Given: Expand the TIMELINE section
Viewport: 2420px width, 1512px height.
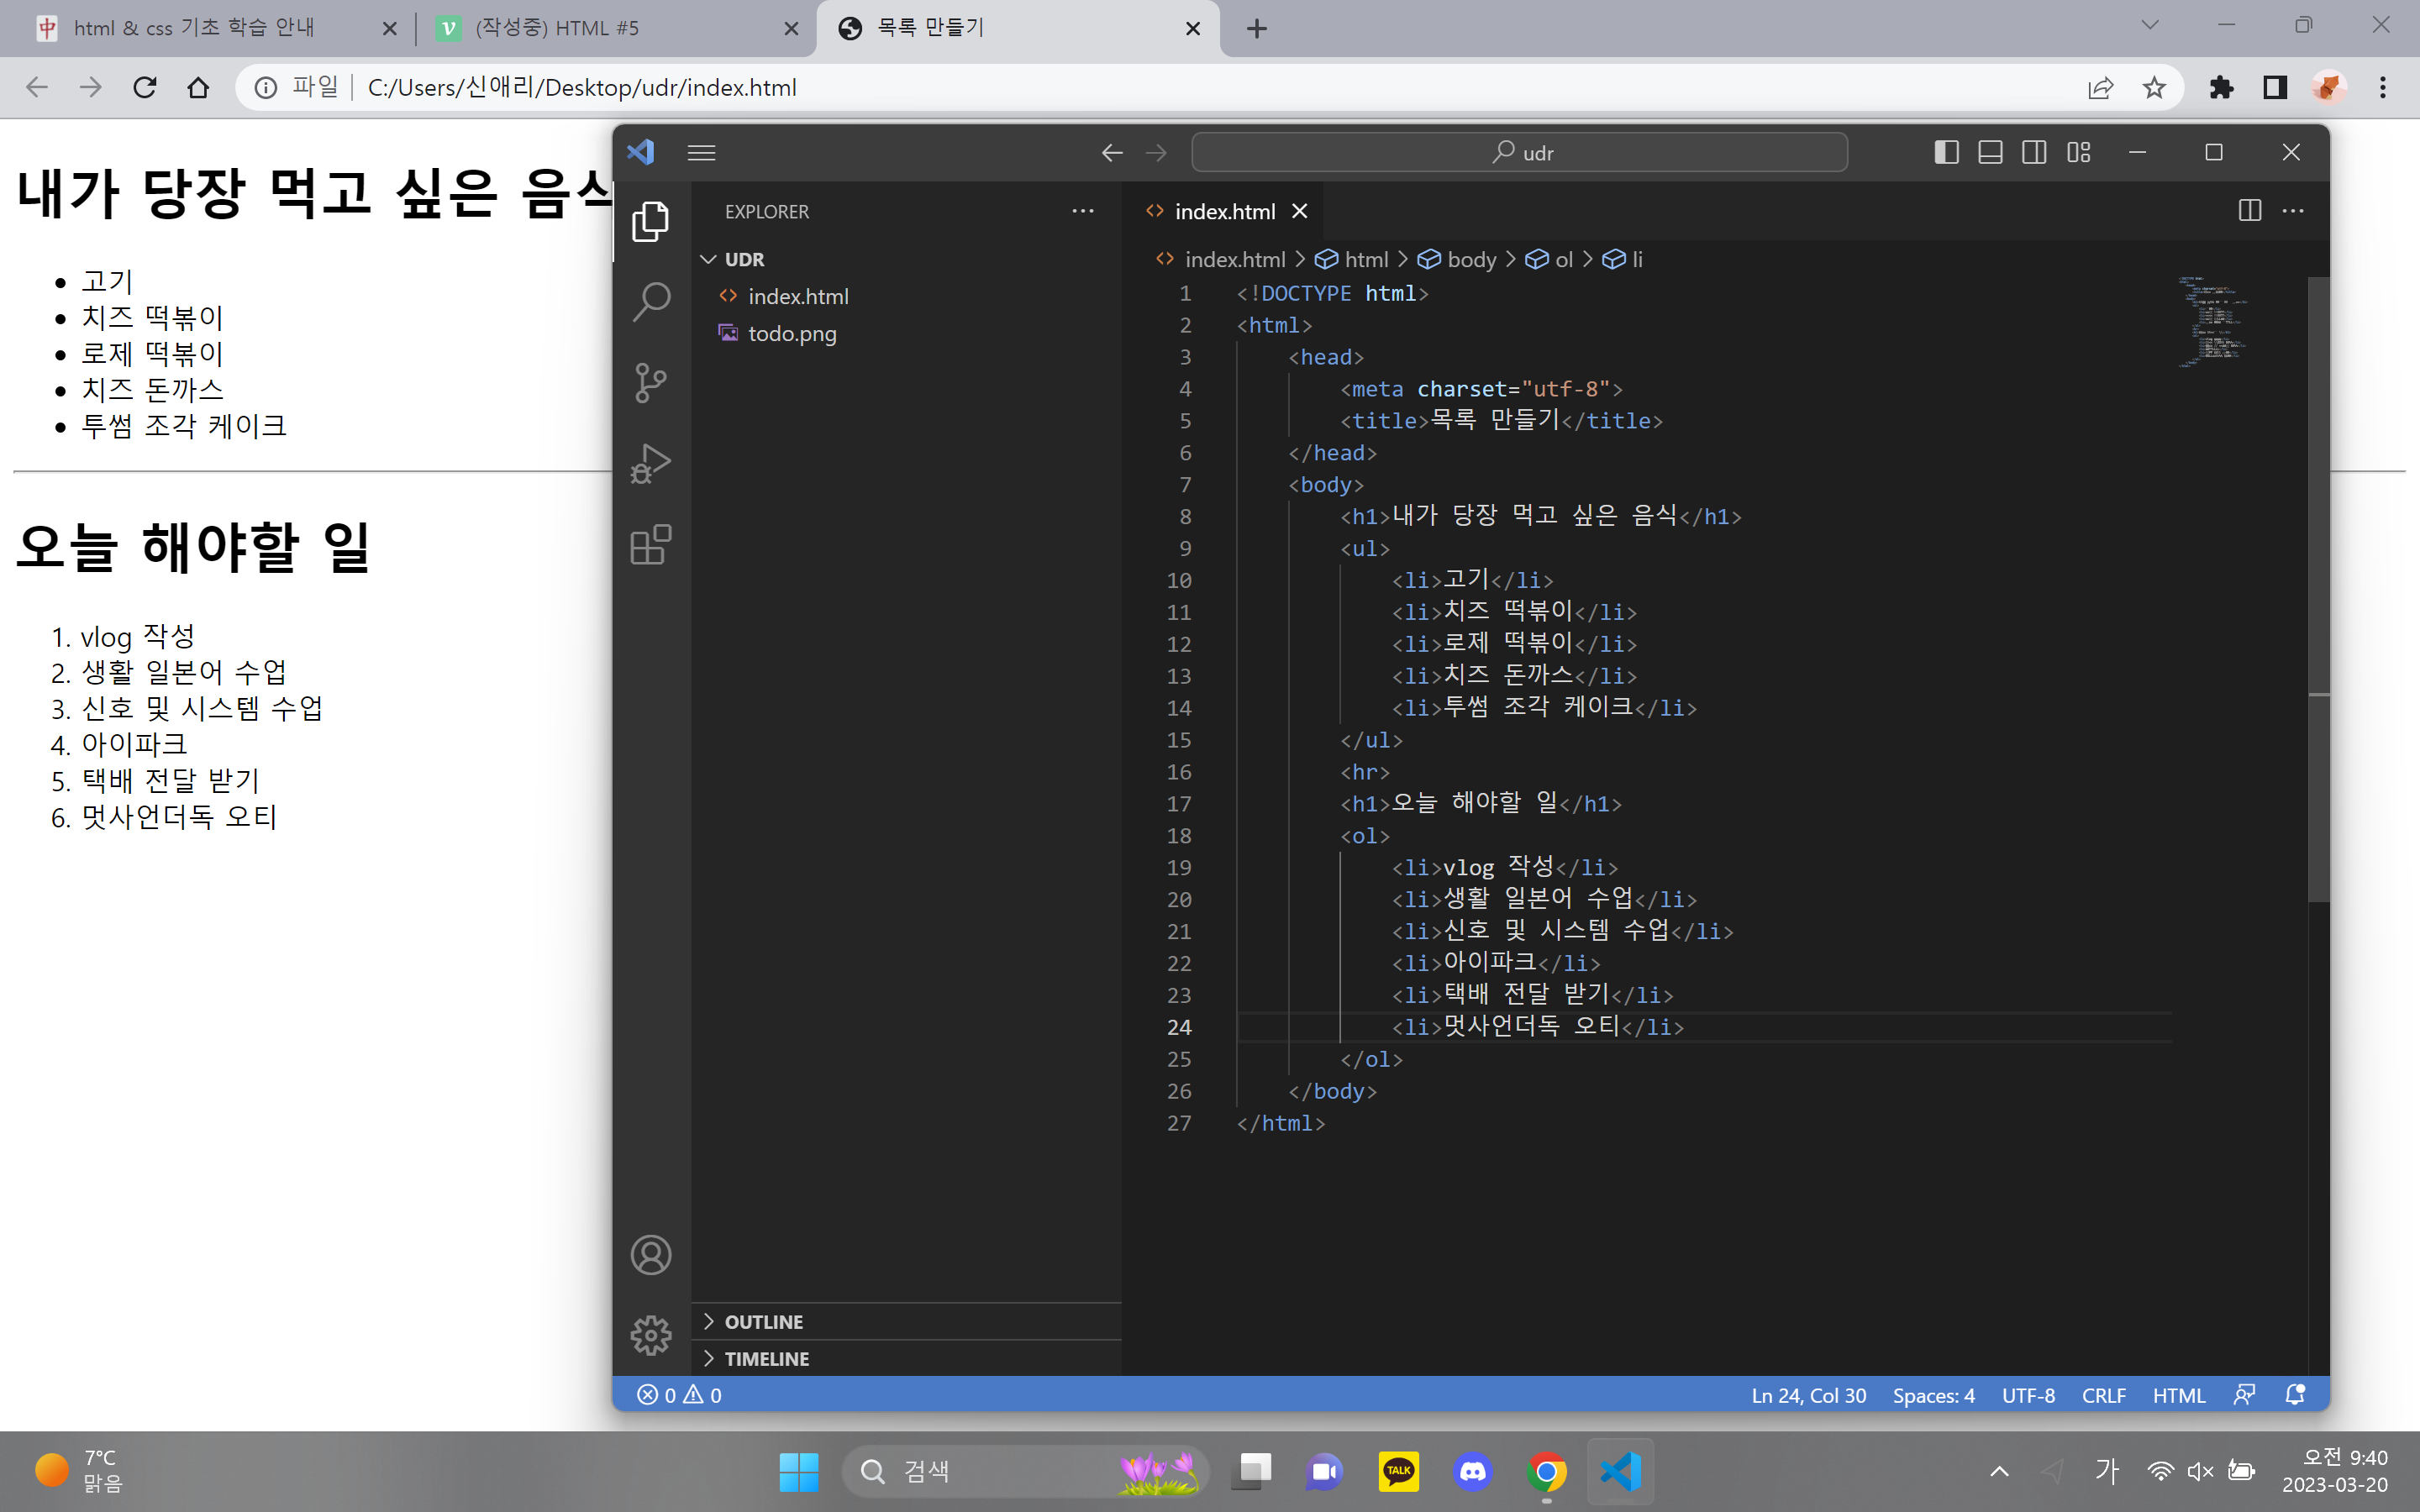Looking at the screenshot, I should coord(766,1358).
